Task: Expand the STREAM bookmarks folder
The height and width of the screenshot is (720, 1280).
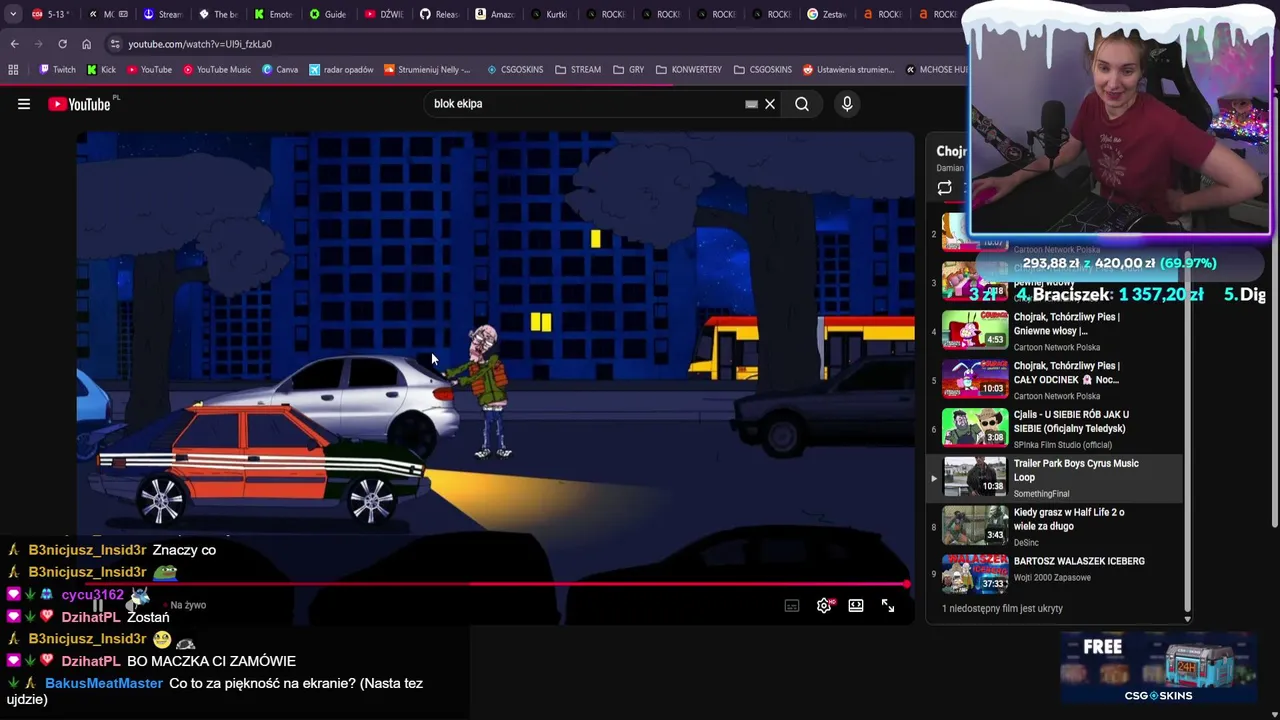Action: tap(578, 70)
